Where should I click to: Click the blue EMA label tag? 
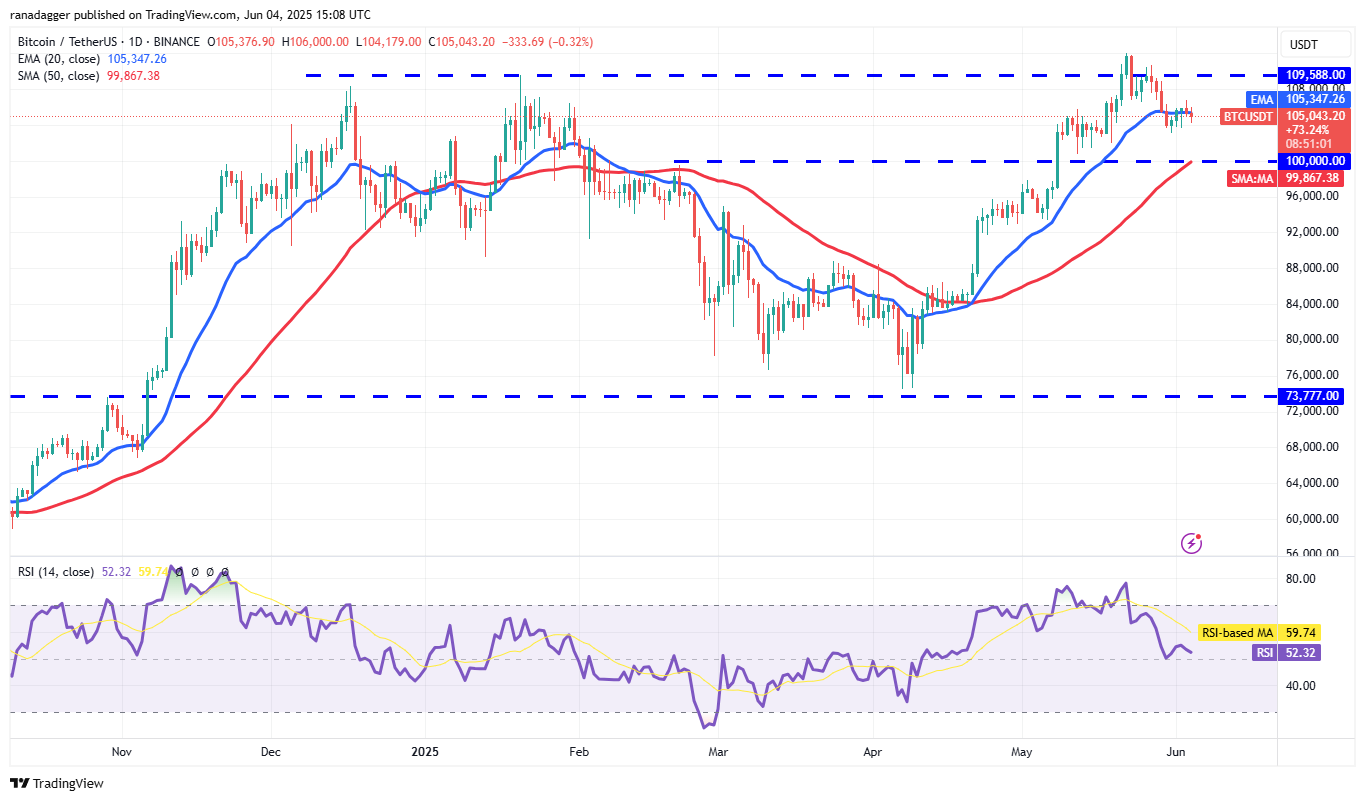point(1263,99)
